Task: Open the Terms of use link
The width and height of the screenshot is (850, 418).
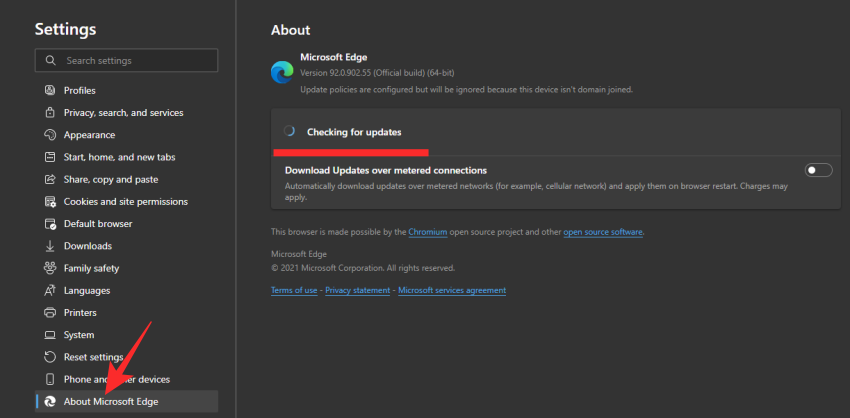Action: click(294, 290)
